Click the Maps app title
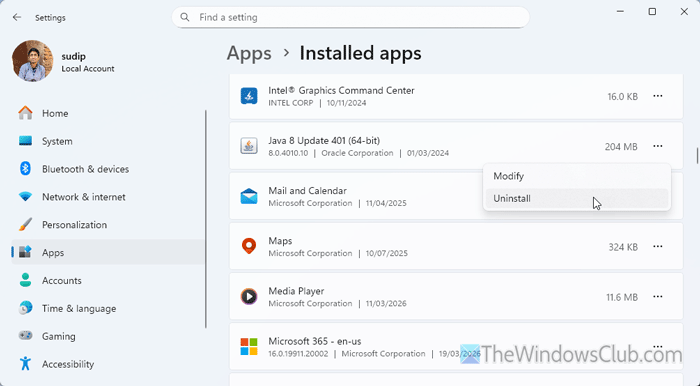This screenshot has height=386, width=700. click(280, 241)
